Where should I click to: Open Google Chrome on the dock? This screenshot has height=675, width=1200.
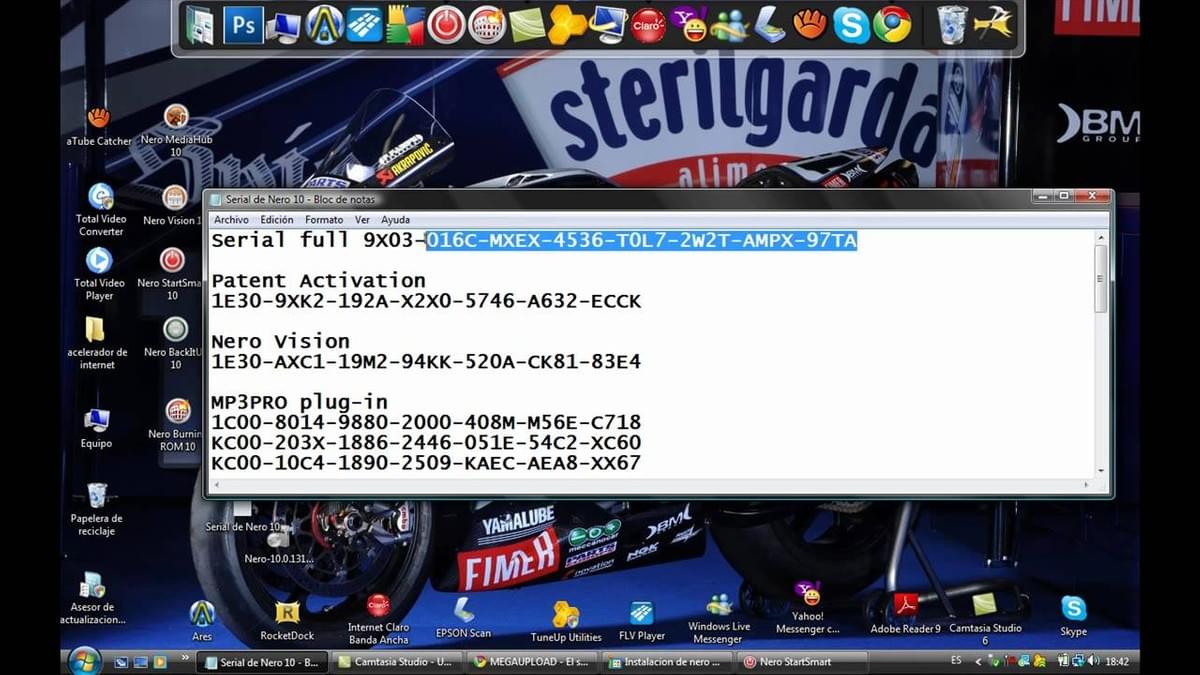[891, 25]
